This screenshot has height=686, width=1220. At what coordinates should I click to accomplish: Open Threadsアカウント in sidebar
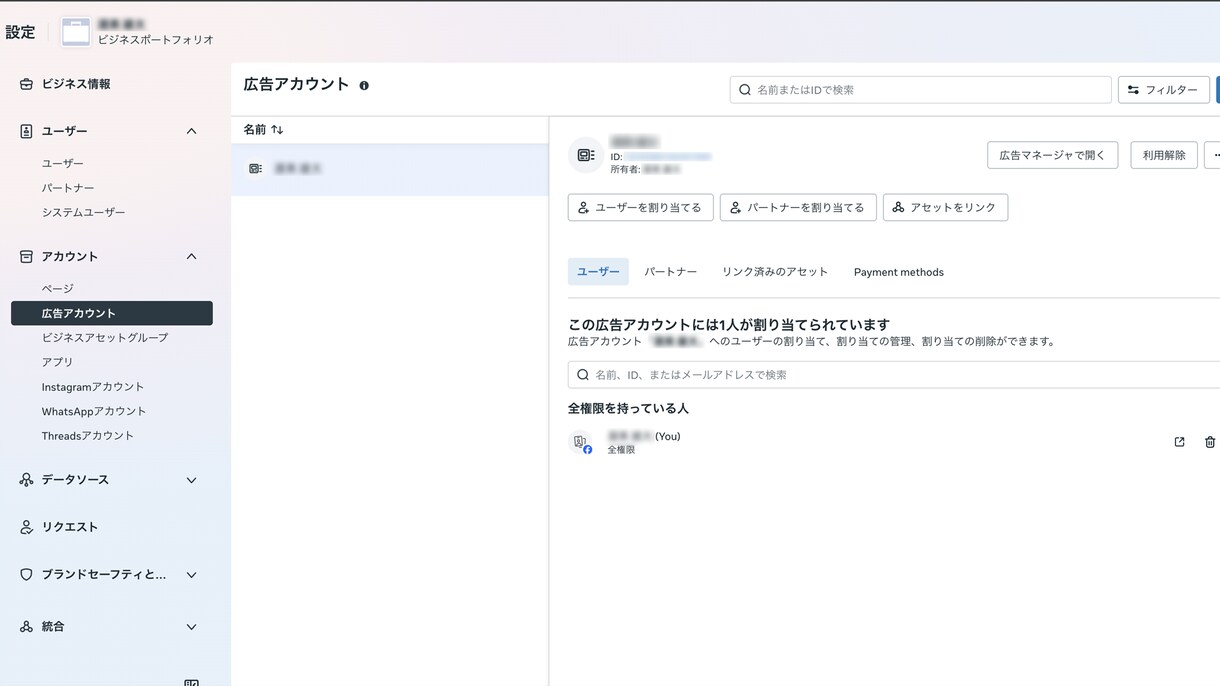click(x=88, y=436)
